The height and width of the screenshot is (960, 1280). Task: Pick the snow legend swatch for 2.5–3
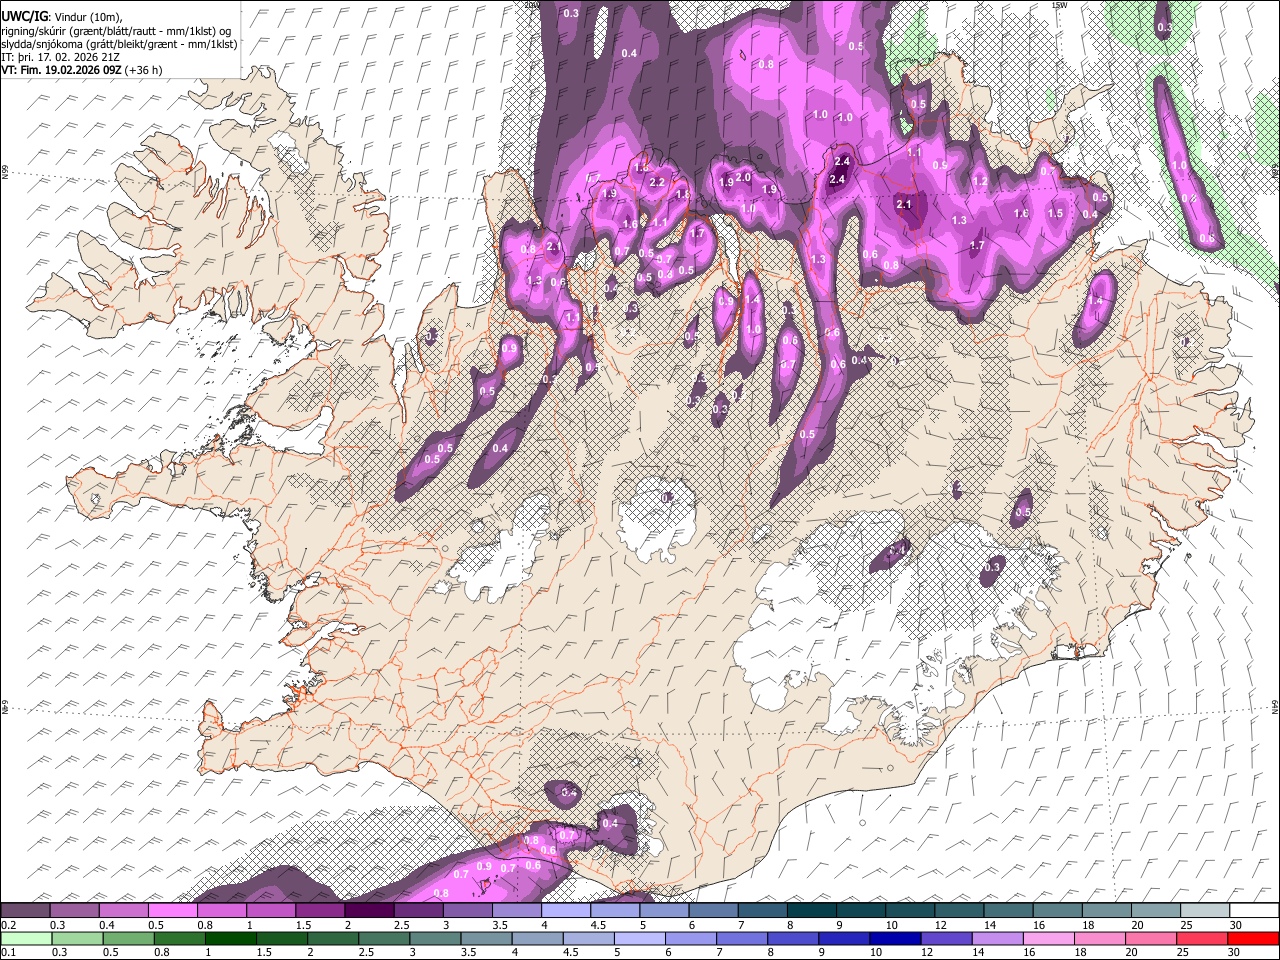click(417, 911)
